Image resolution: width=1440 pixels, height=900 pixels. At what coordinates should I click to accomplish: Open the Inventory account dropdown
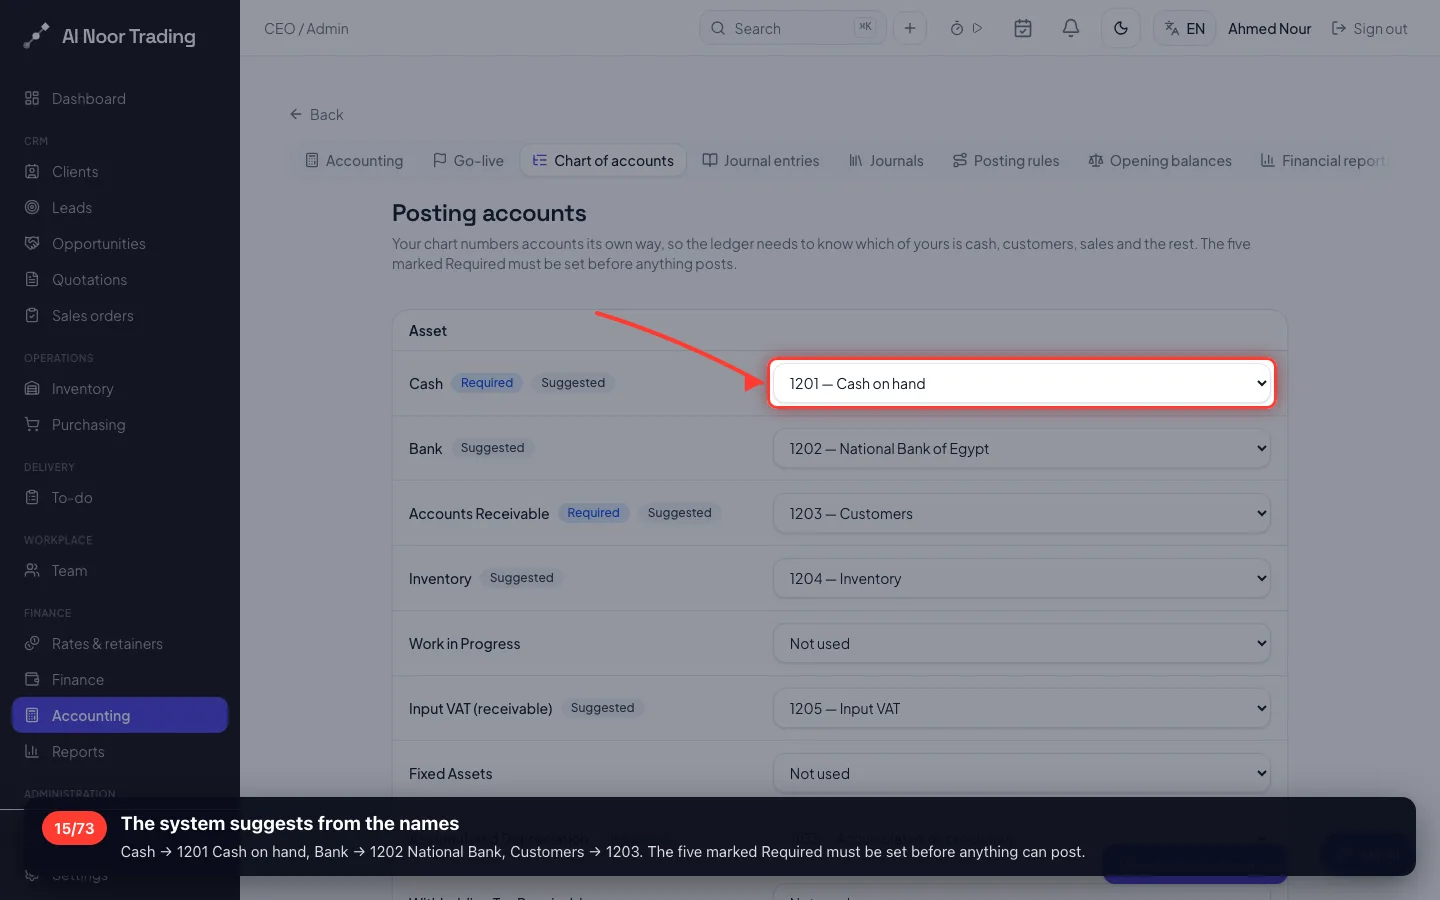[1022, 579]
